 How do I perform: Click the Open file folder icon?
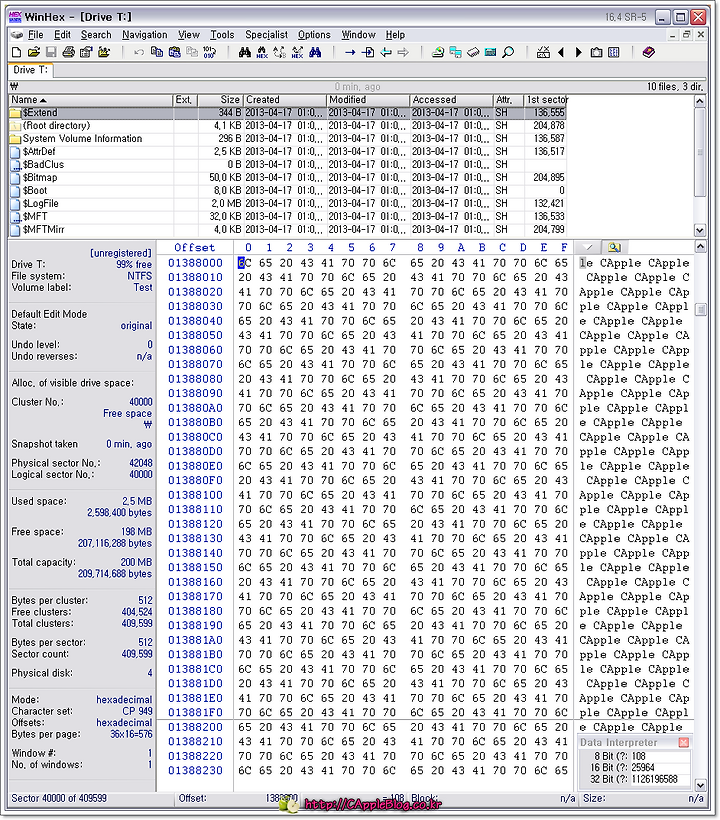click(x=34, y=52)
